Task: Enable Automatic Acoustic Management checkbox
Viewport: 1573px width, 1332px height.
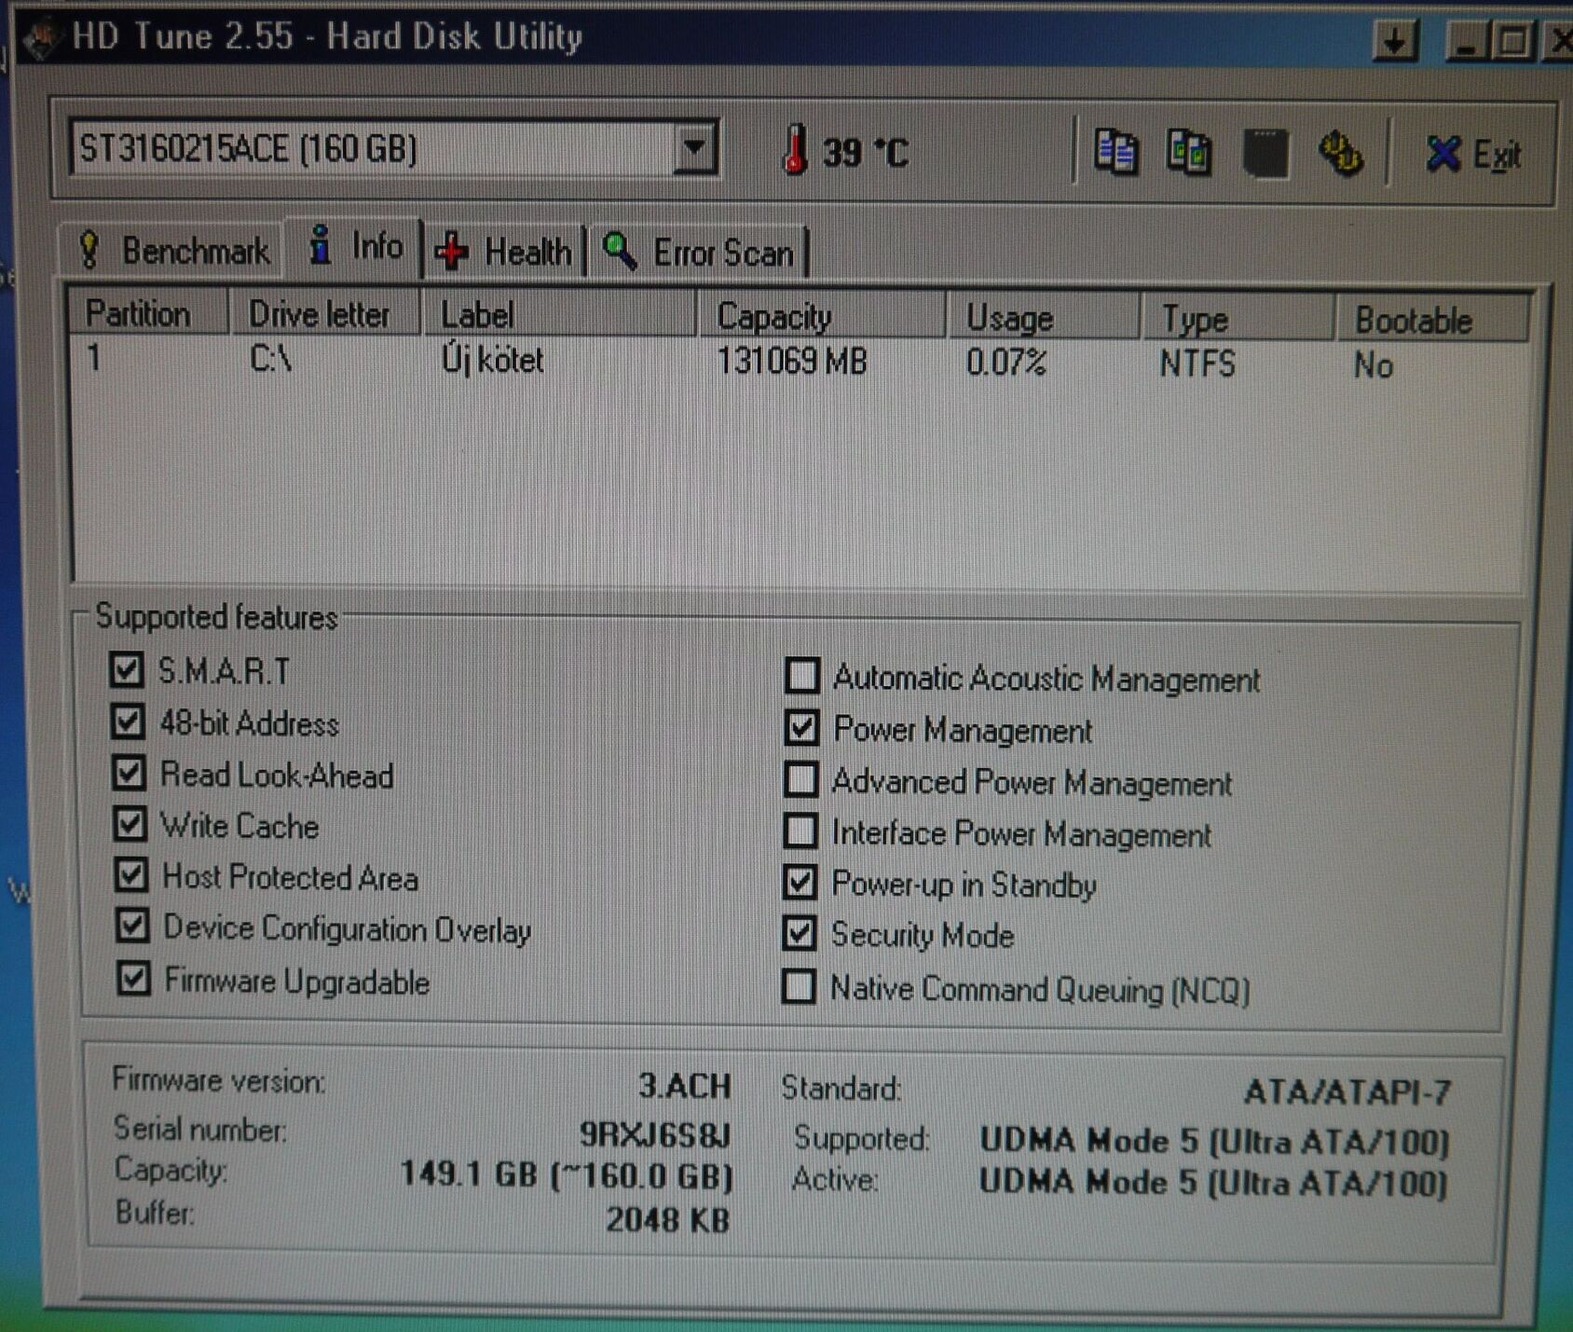Action: coord(802,676)
